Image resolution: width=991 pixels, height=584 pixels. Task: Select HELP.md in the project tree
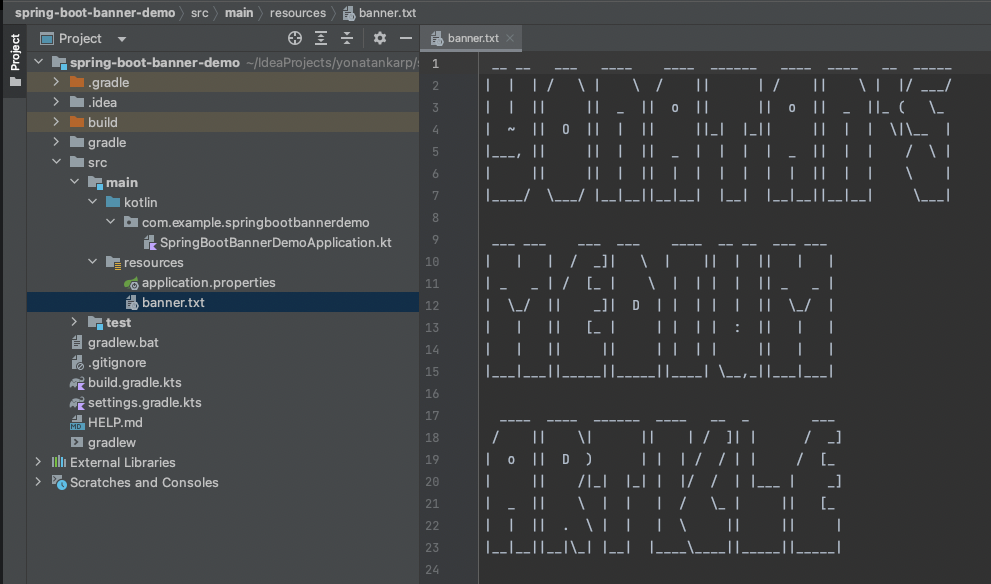coord(115,422)
